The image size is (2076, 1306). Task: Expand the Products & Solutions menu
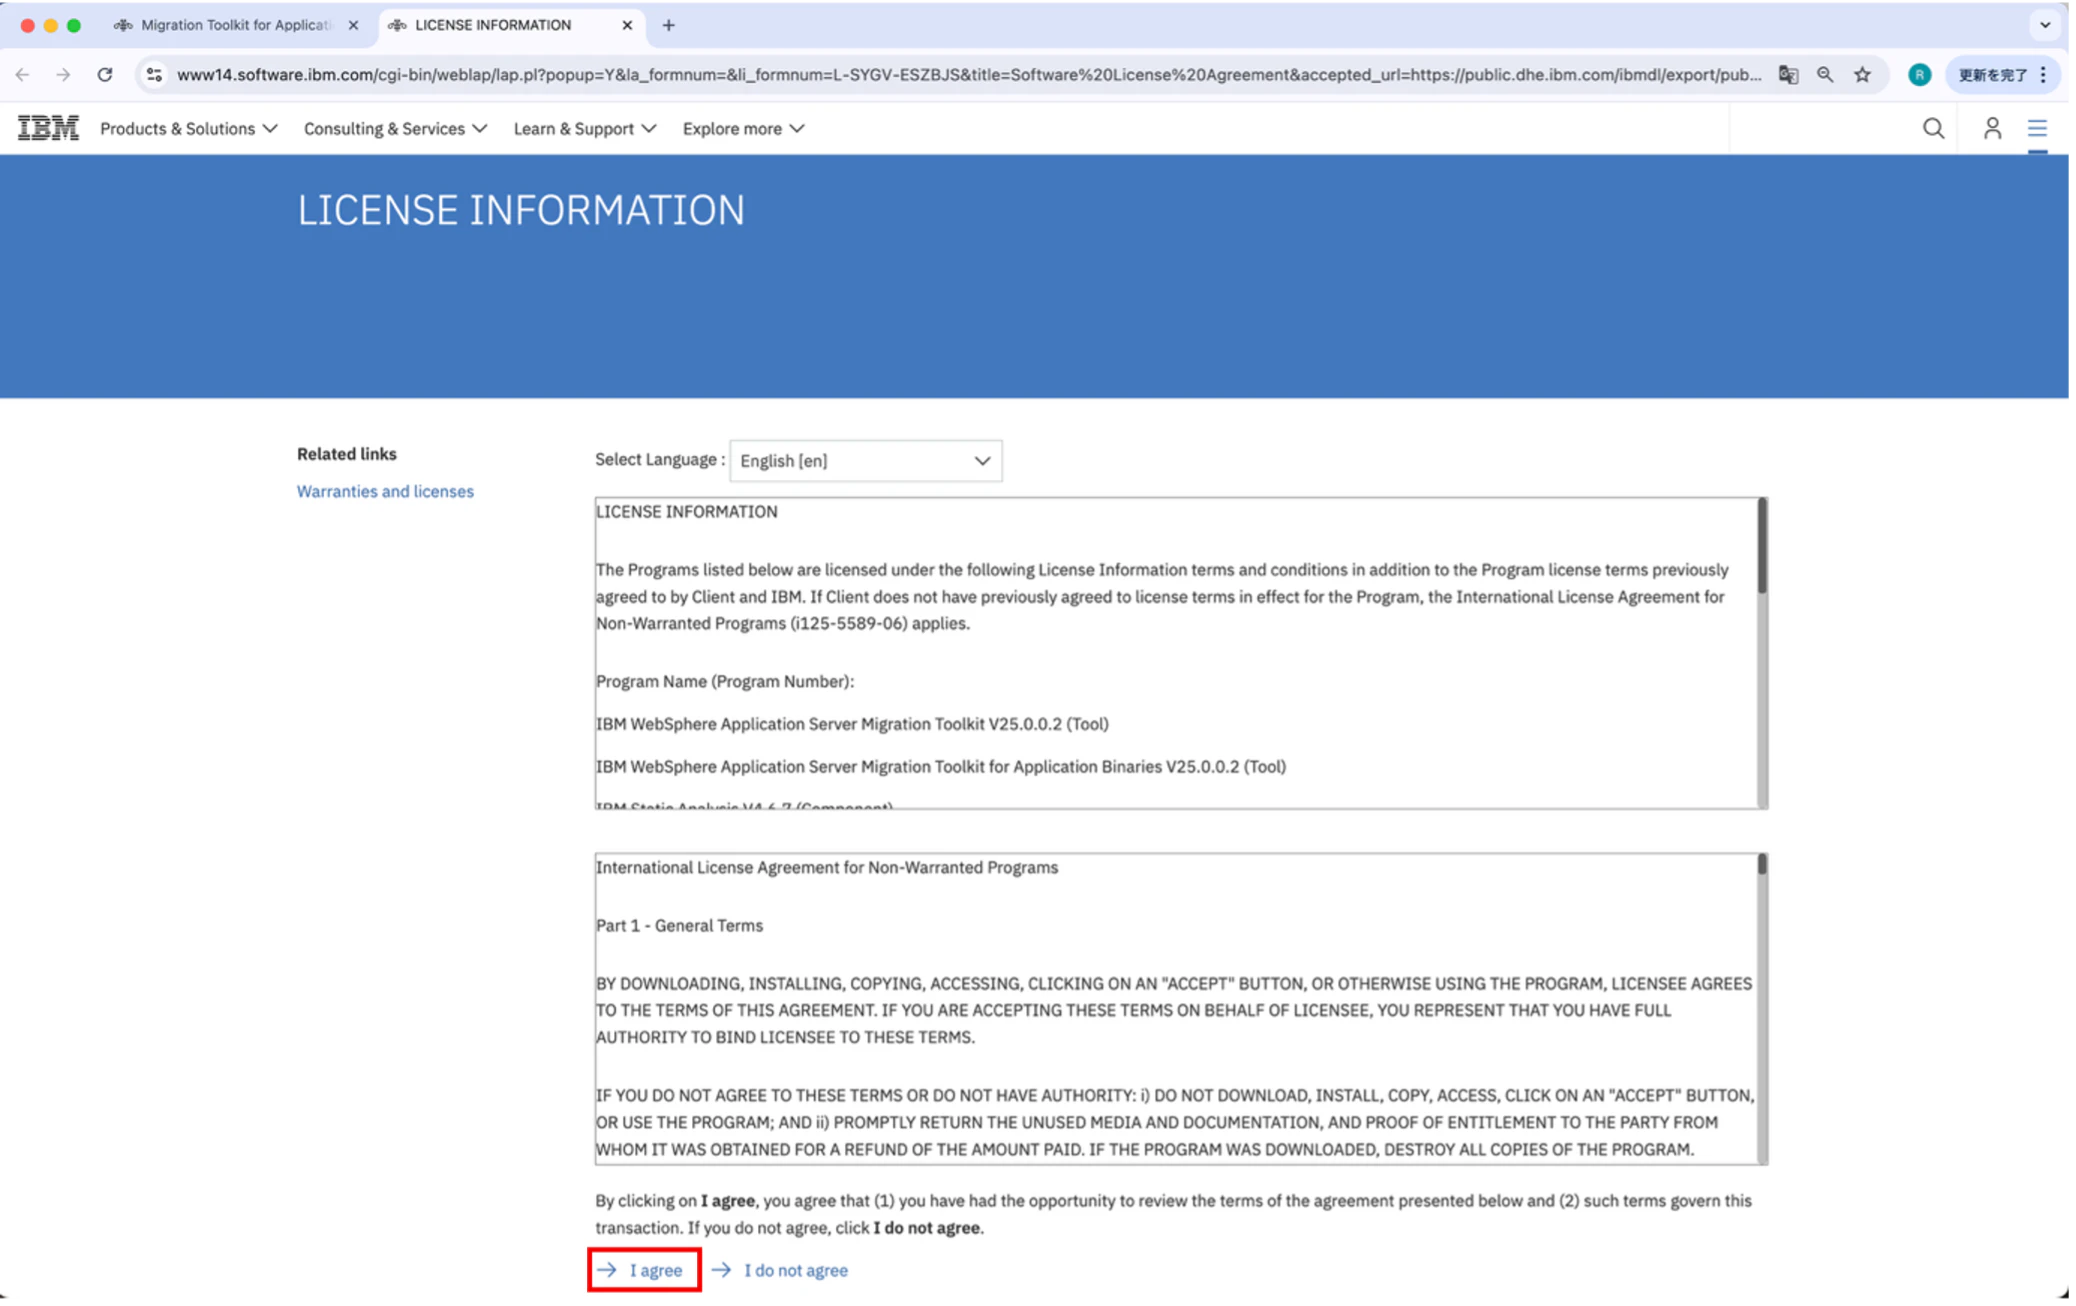pyautogui.click(x=189, y=128)
